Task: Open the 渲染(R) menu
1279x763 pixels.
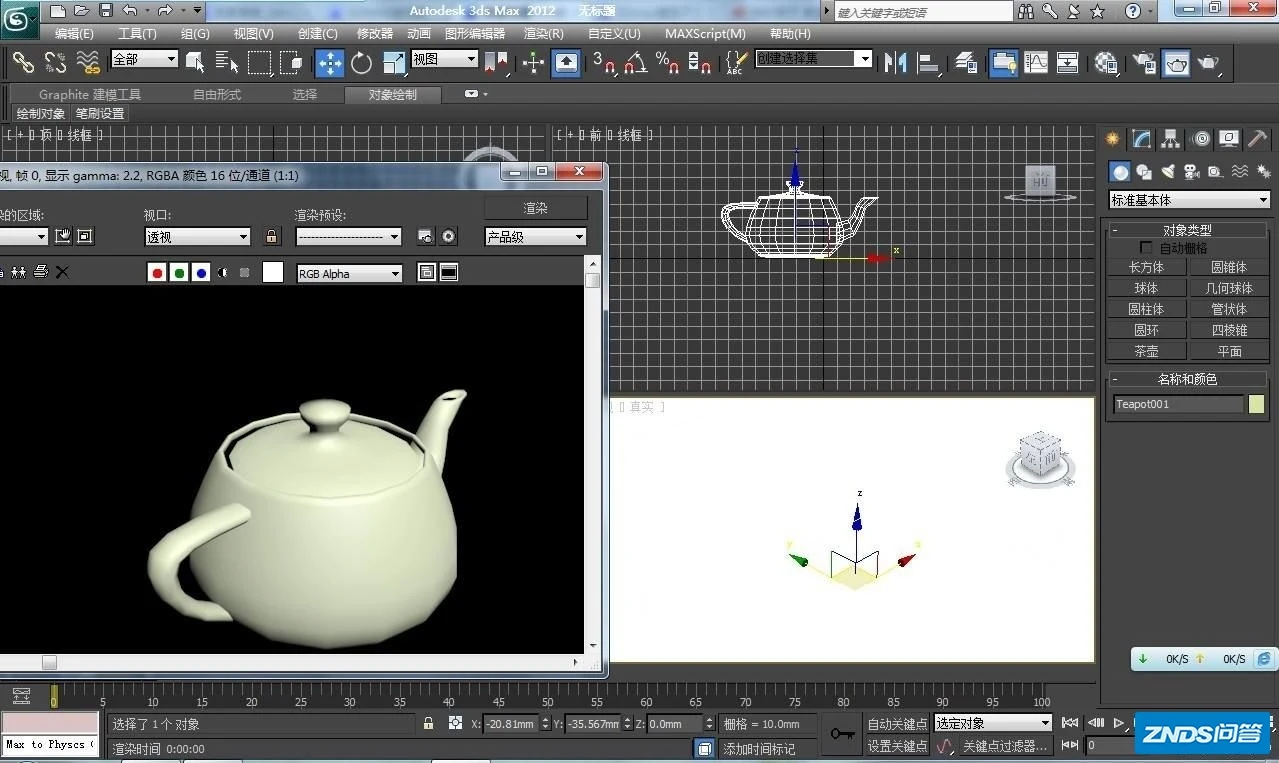Action: pyautogui.click(x=543, y=33)
